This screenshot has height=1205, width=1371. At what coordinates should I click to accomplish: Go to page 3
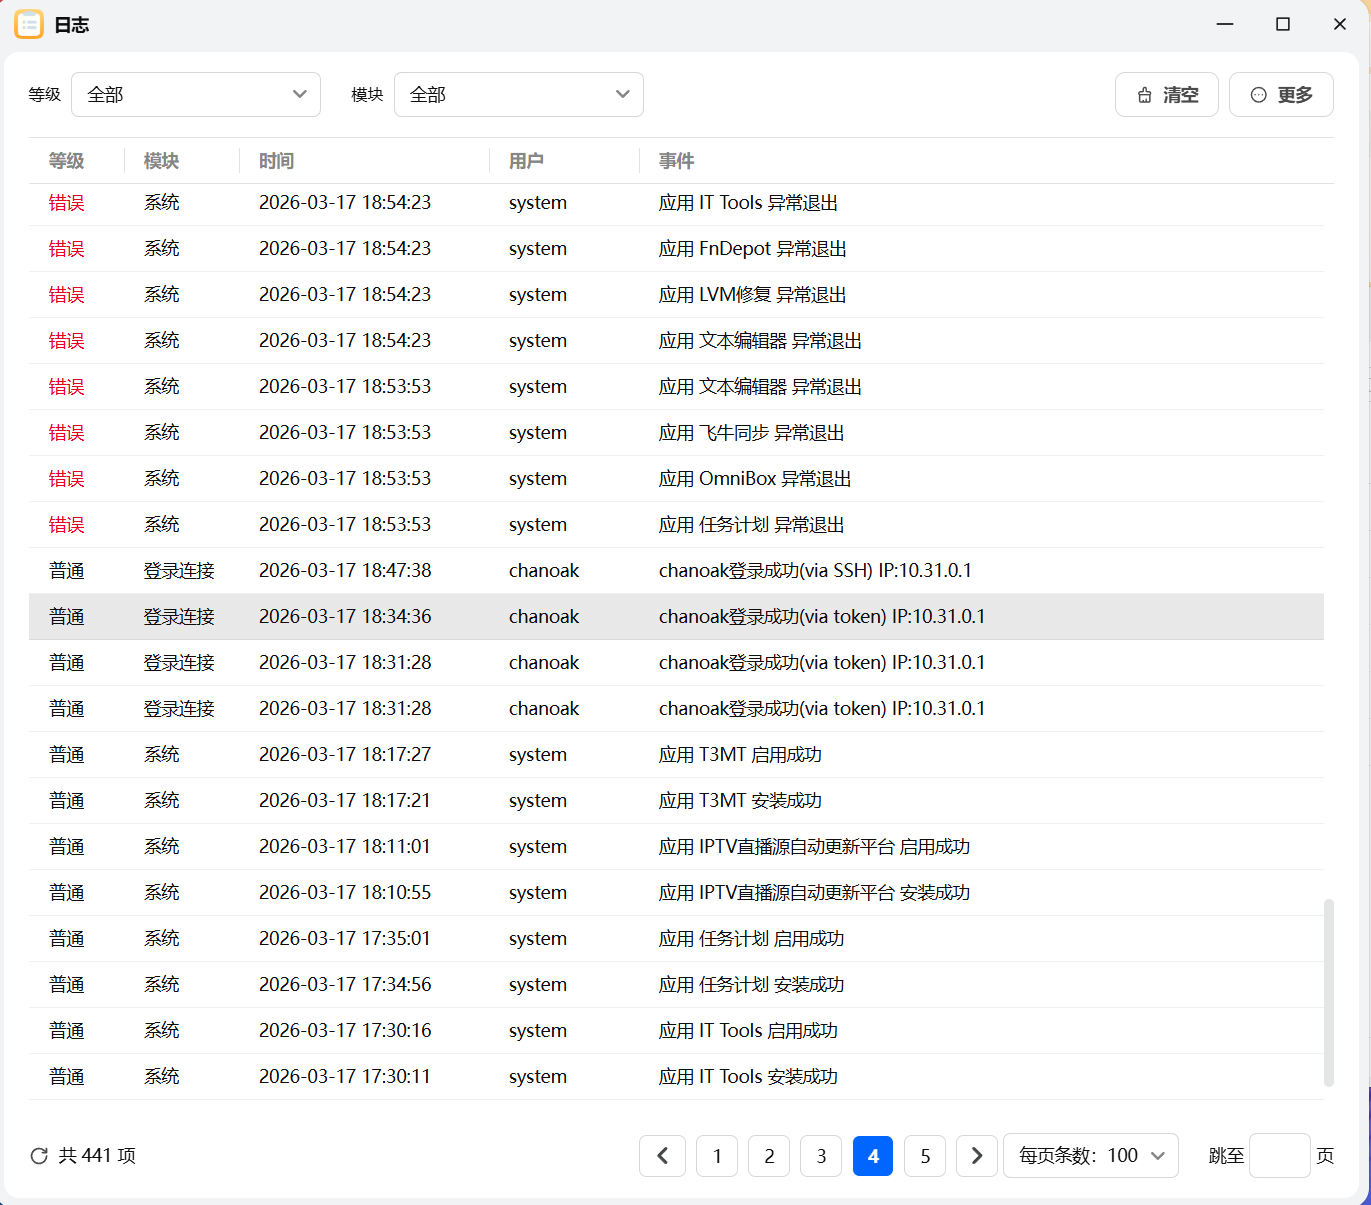click(821, 1156)
